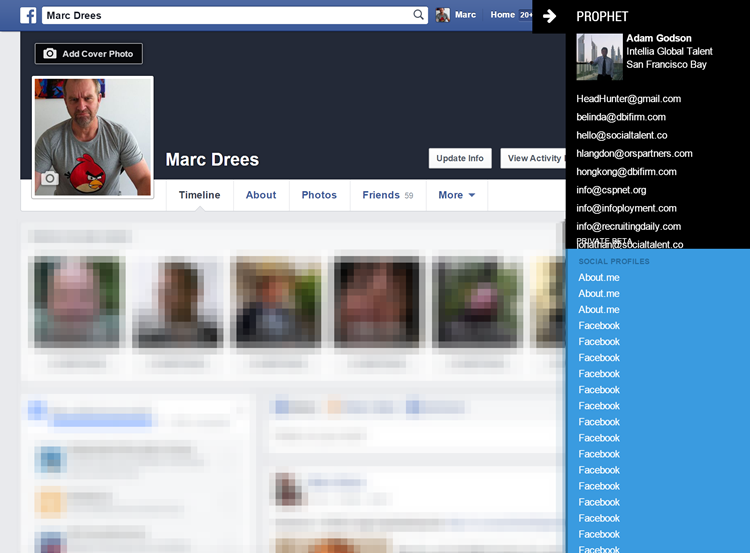This screenshot has height=553, width=750.
Task: Click info@recruitingdaily.com email
Action: pyautogui.click(x=629, y=226)
